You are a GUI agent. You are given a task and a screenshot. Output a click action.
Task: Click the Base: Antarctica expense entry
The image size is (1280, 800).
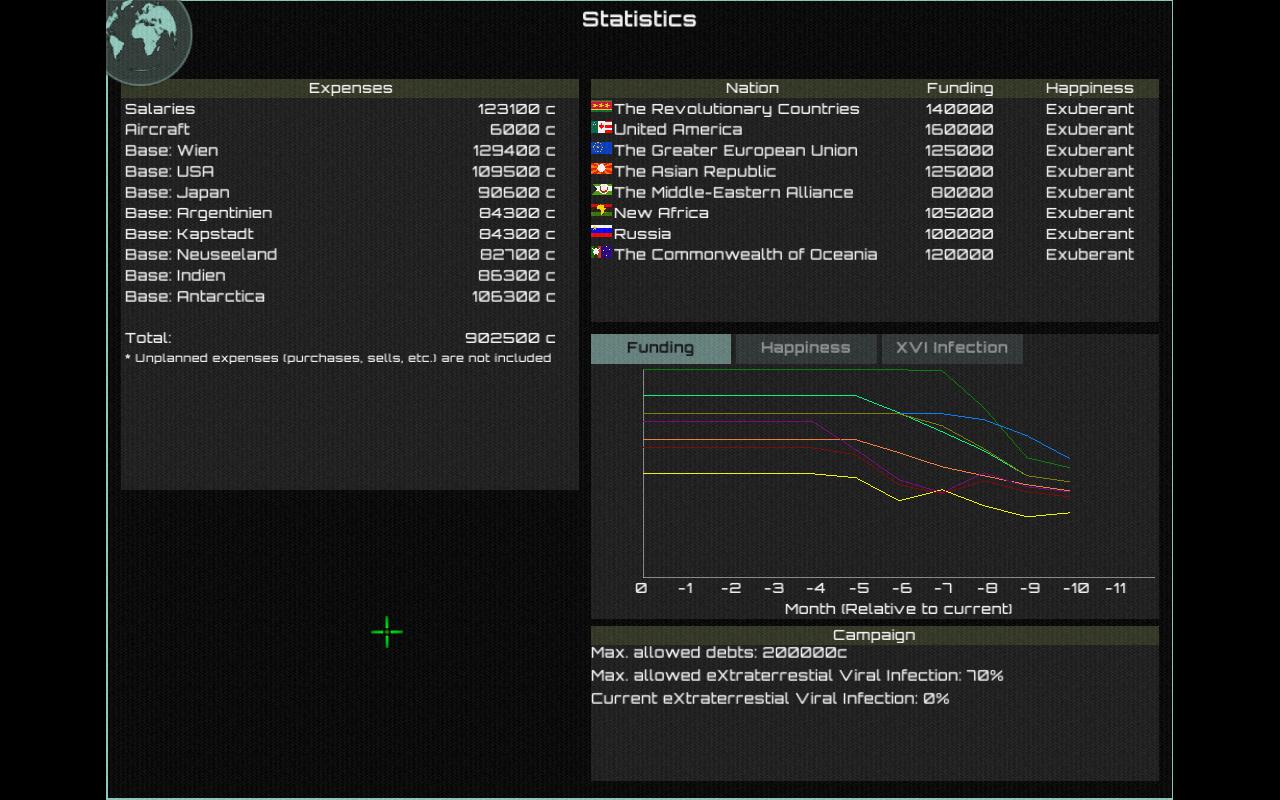[x=340, y=296]
